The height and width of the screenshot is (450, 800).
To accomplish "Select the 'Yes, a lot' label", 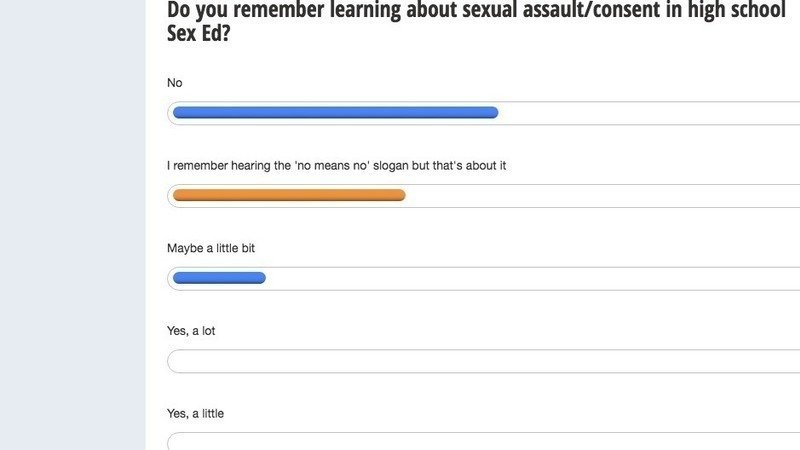I will click(x=191, y=331).
